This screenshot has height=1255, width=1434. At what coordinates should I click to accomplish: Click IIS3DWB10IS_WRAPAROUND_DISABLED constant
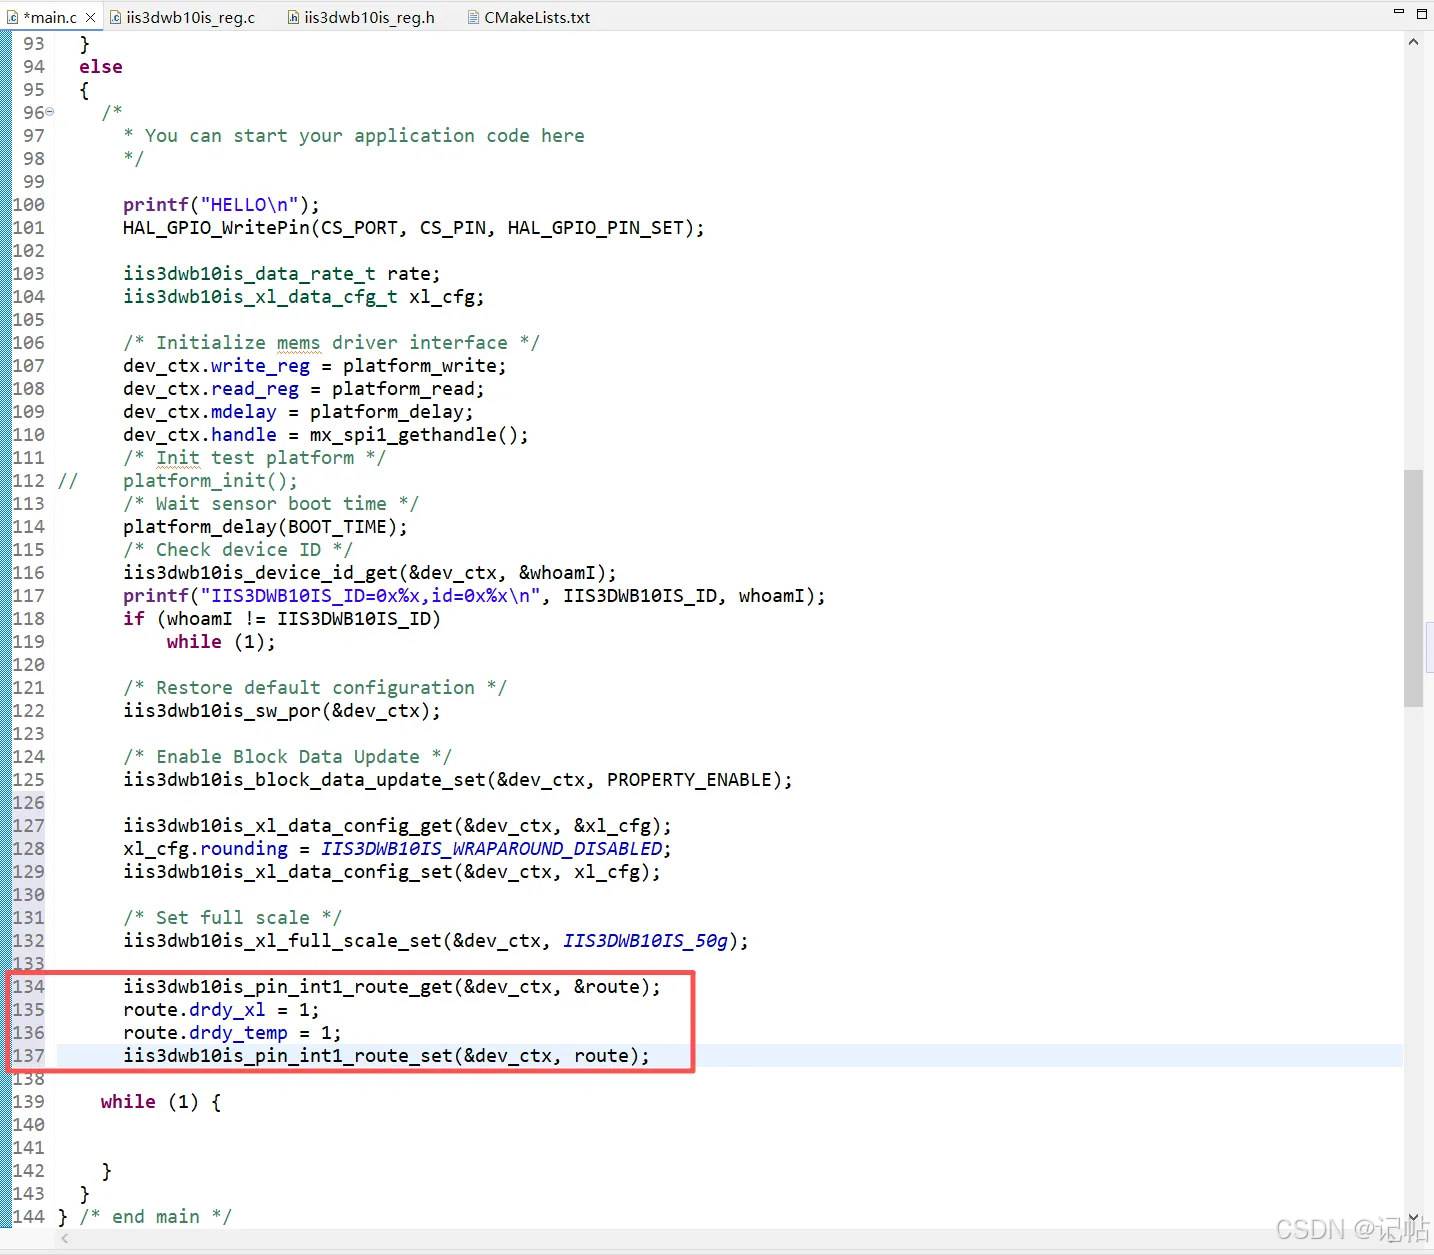tap(491, 849)
